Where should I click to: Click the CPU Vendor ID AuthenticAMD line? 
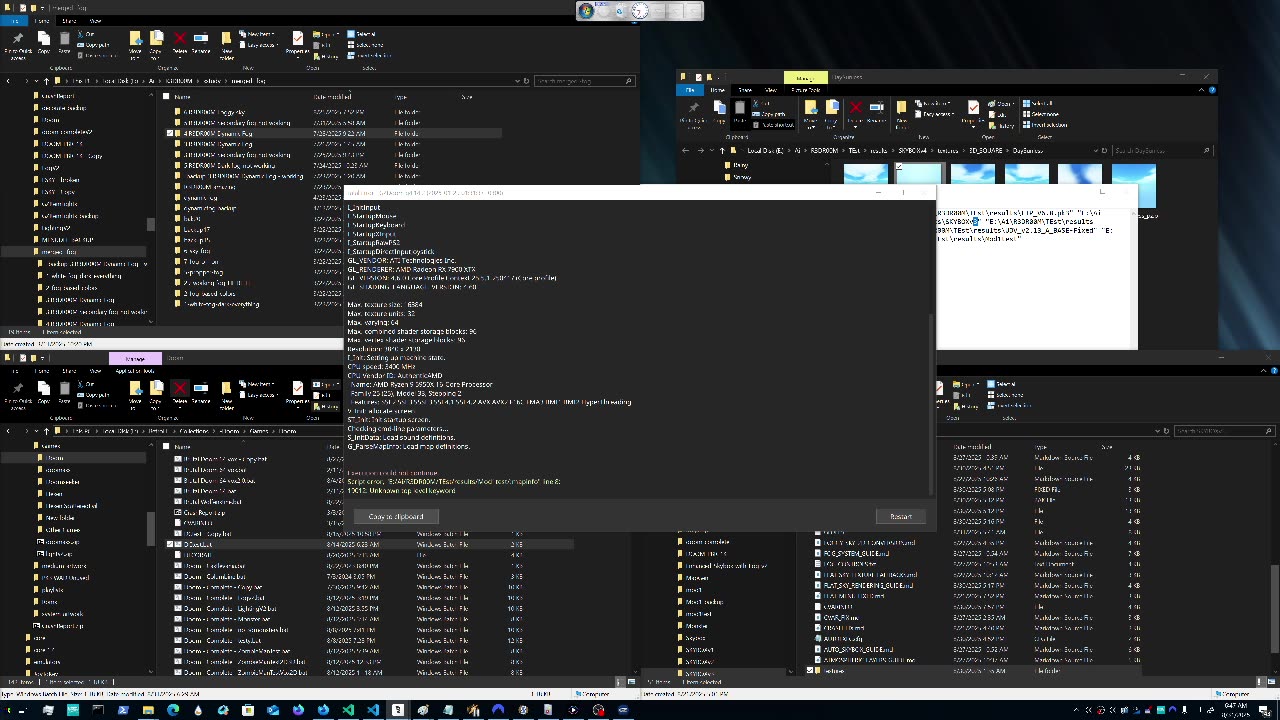coord(395,375)
